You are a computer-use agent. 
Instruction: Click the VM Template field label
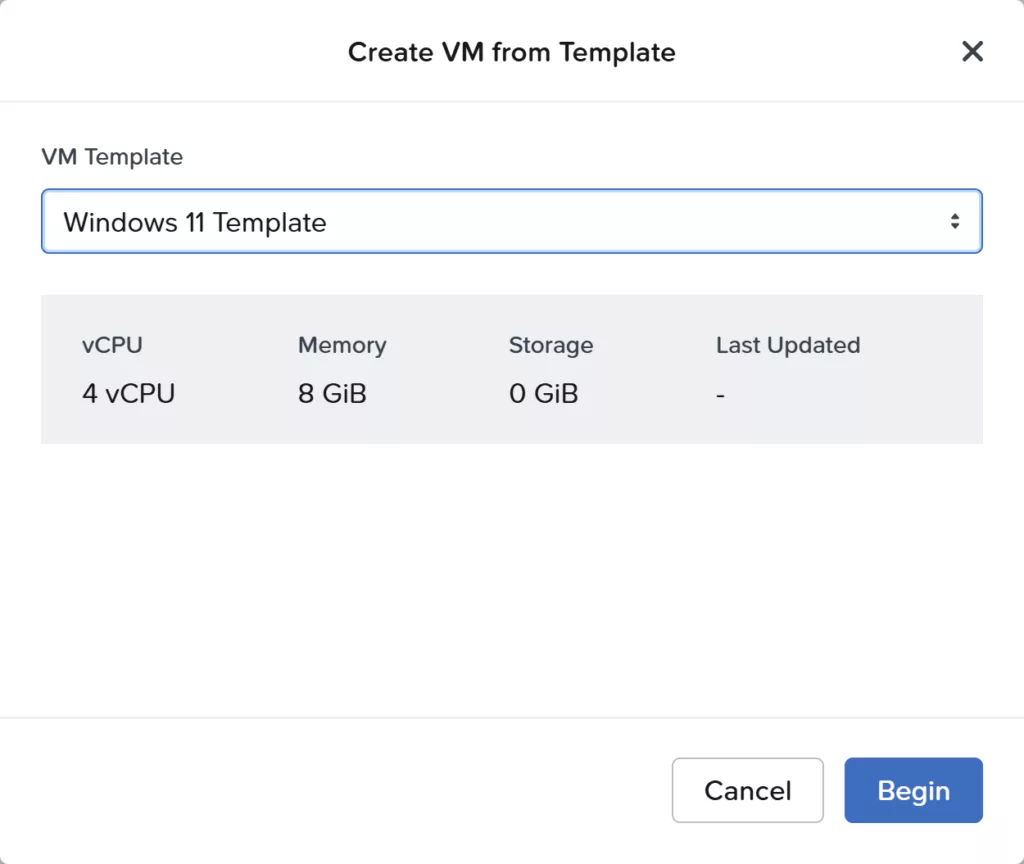[x=112, y=157]
